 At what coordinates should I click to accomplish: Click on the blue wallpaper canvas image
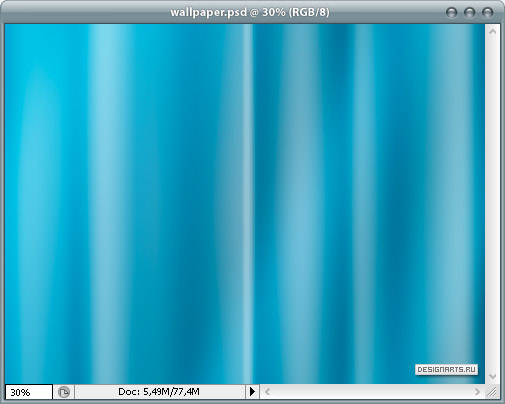[245, 204]
